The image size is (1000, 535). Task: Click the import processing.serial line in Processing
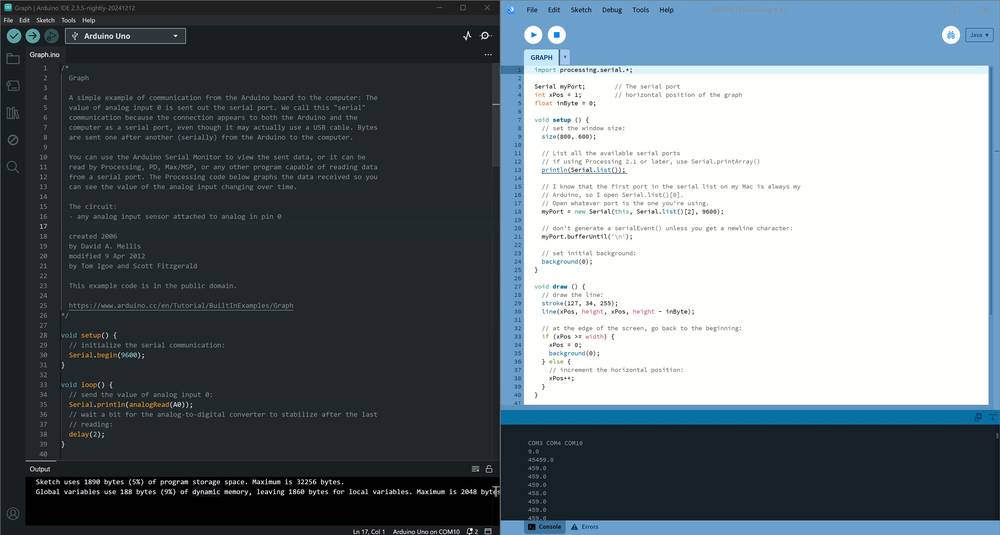coord(583,70)
